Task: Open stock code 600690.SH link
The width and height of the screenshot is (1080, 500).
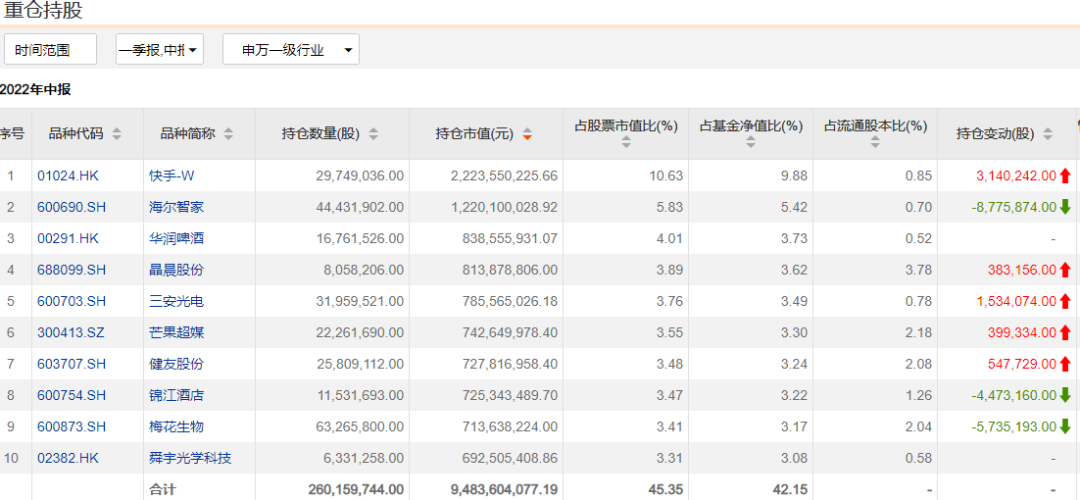Action: pyautogui.click(x=72, y=207)
